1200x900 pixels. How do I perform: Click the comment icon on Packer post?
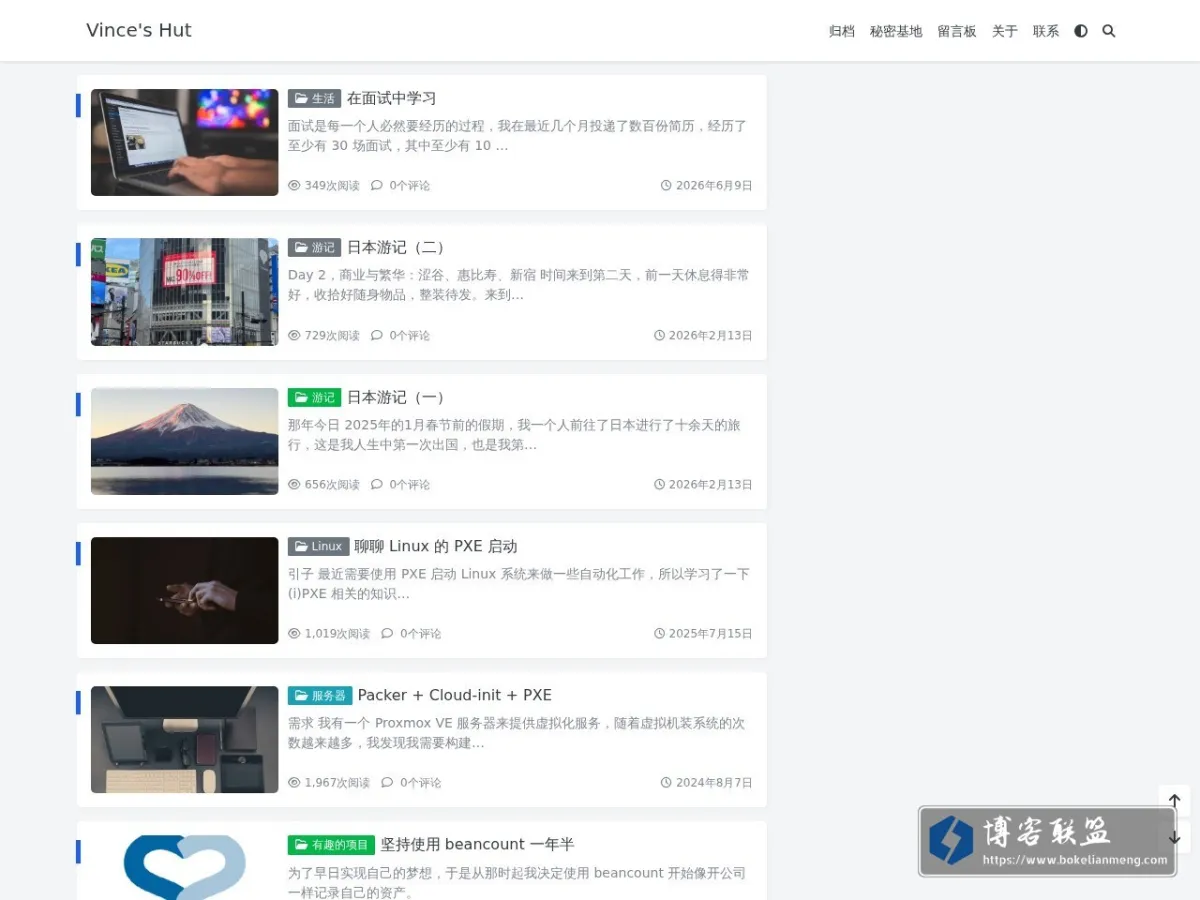click(388, 782)
